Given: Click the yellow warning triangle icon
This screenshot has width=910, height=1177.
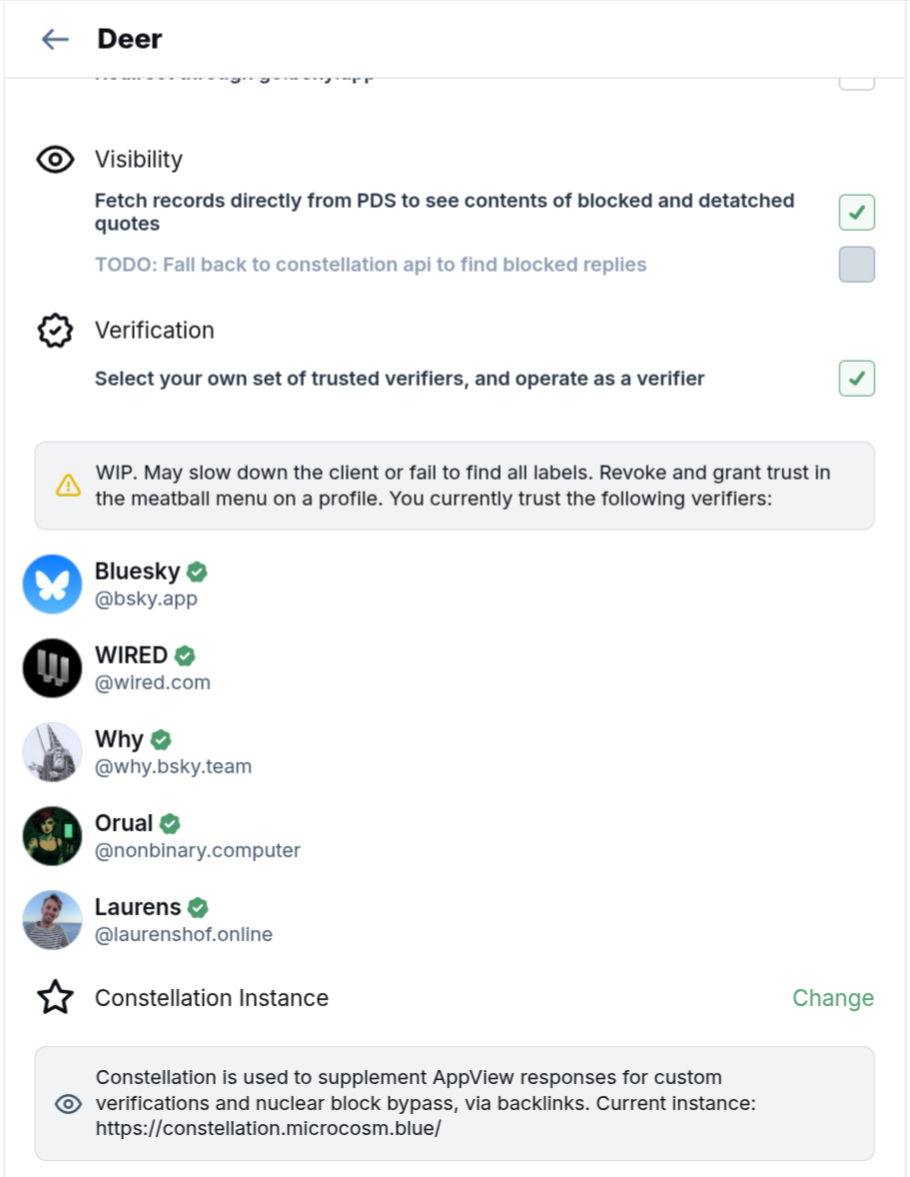Looking at the screenshot, I should click(68, 485).
